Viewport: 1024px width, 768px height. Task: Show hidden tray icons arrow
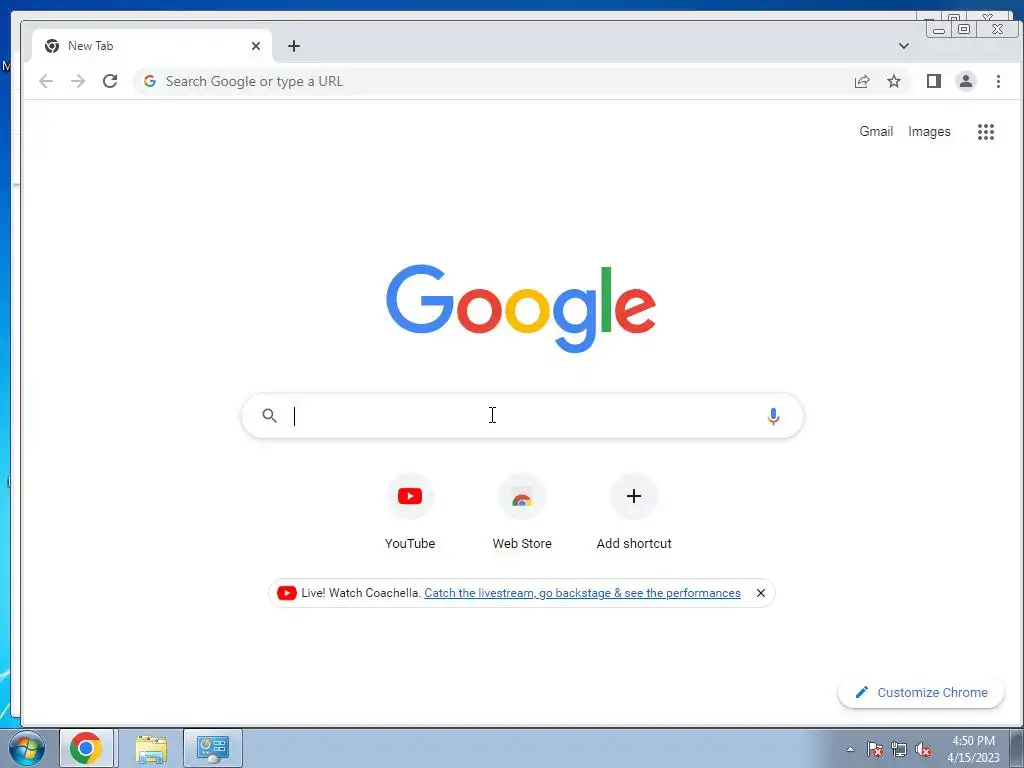click(x=850, y=749)
